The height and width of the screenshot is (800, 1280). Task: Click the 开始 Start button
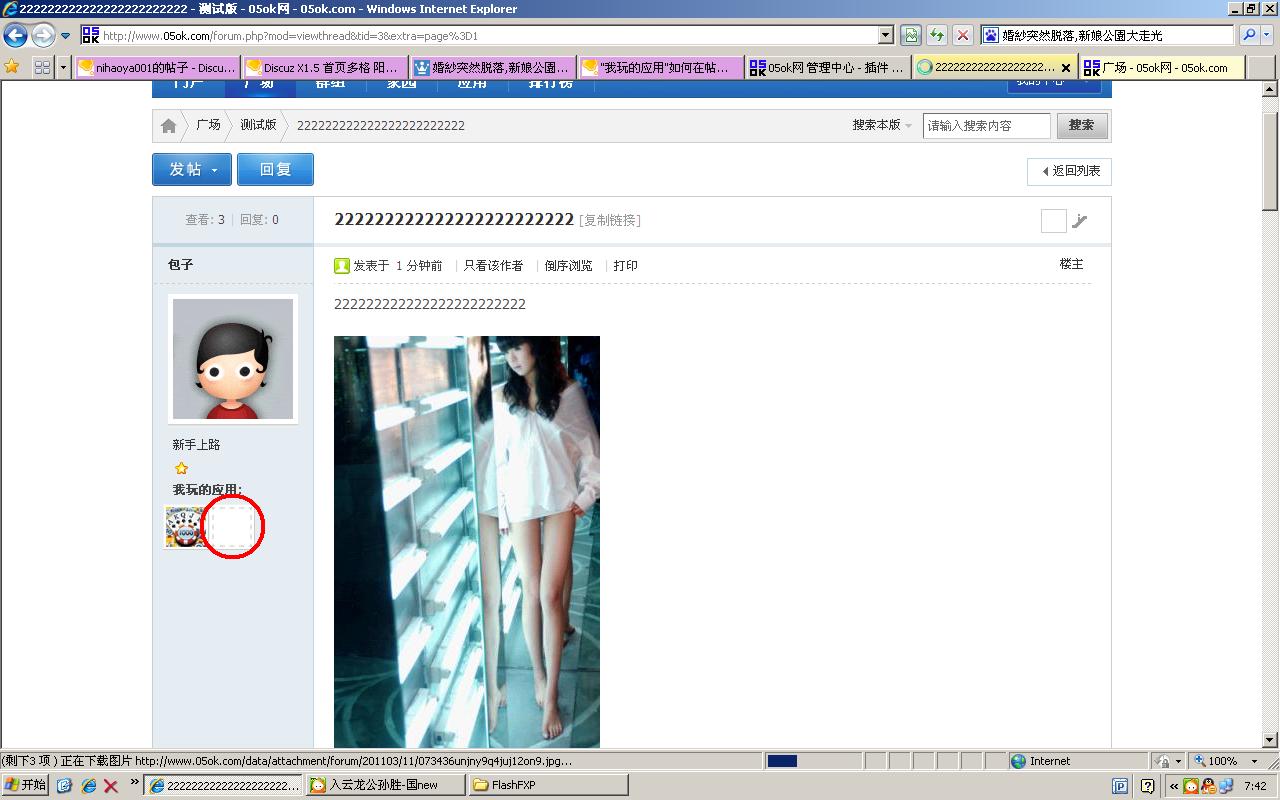(x=25, y=785)
